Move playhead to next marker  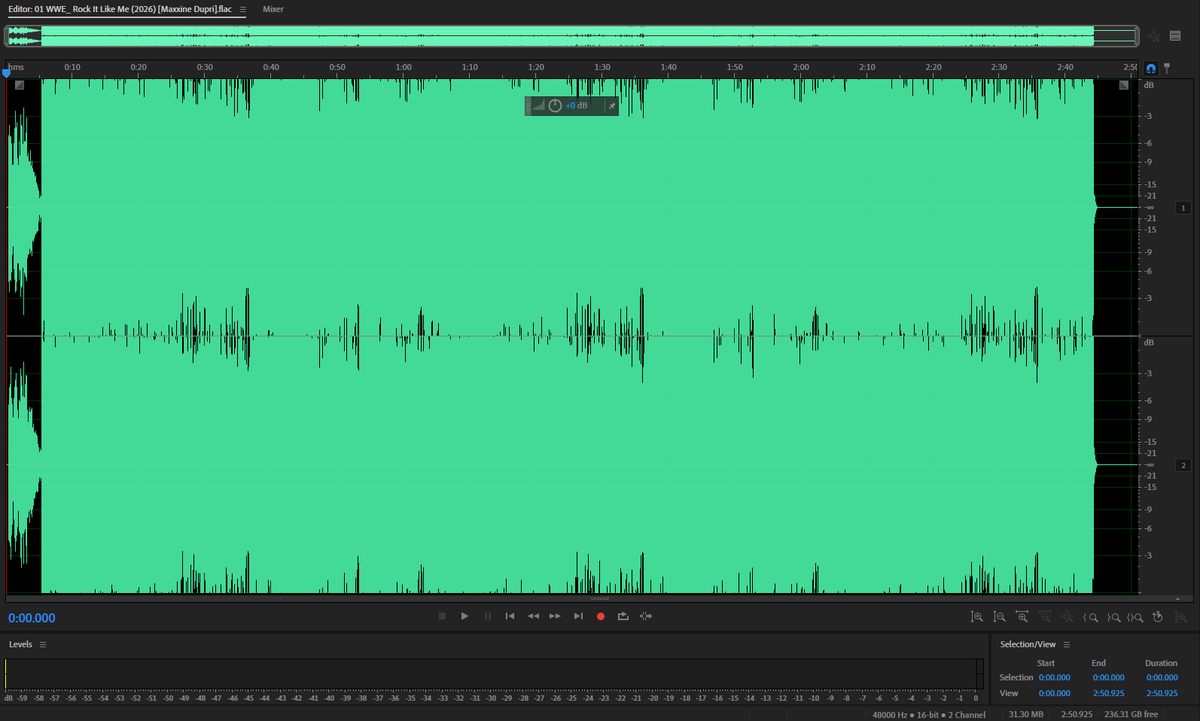pos(578,616)
